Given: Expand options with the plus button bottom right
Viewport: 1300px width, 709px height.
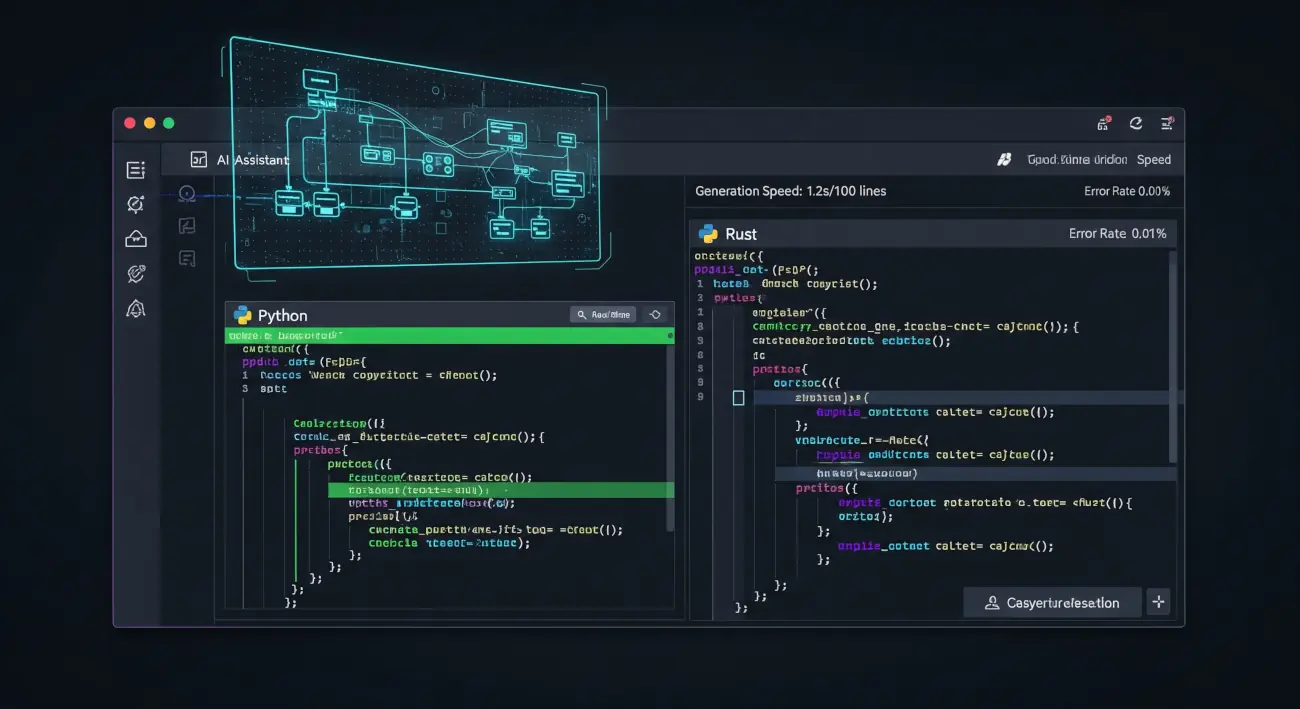Looking at the screenshot, I should (x=1157, y=602).
